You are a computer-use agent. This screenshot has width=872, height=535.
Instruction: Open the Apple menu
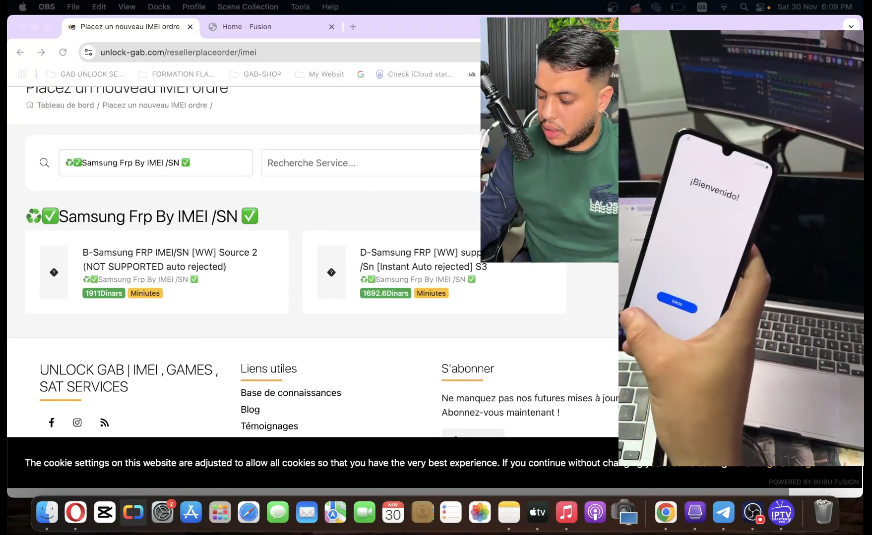(23, 7)
